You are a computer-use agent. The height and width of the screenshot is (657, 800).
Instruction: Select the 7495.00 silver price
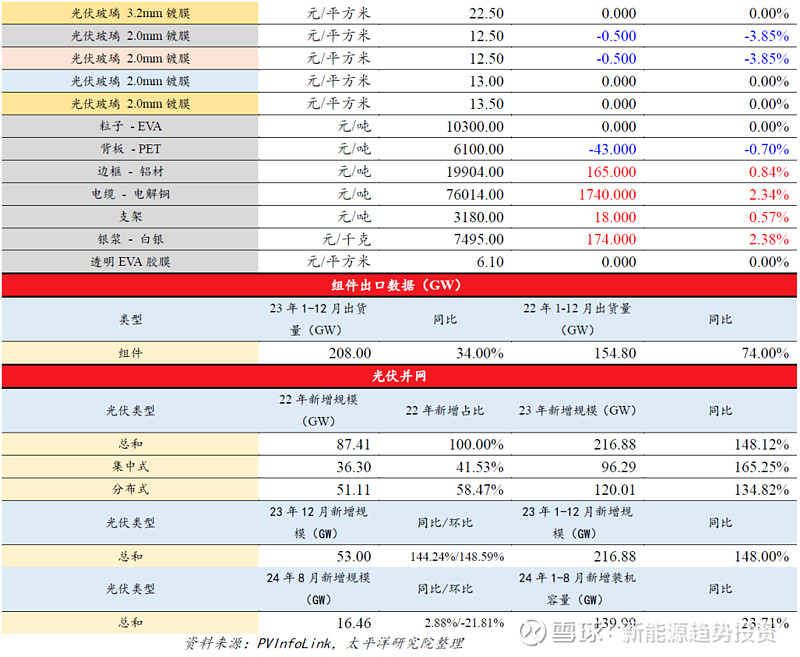(479, 239)
